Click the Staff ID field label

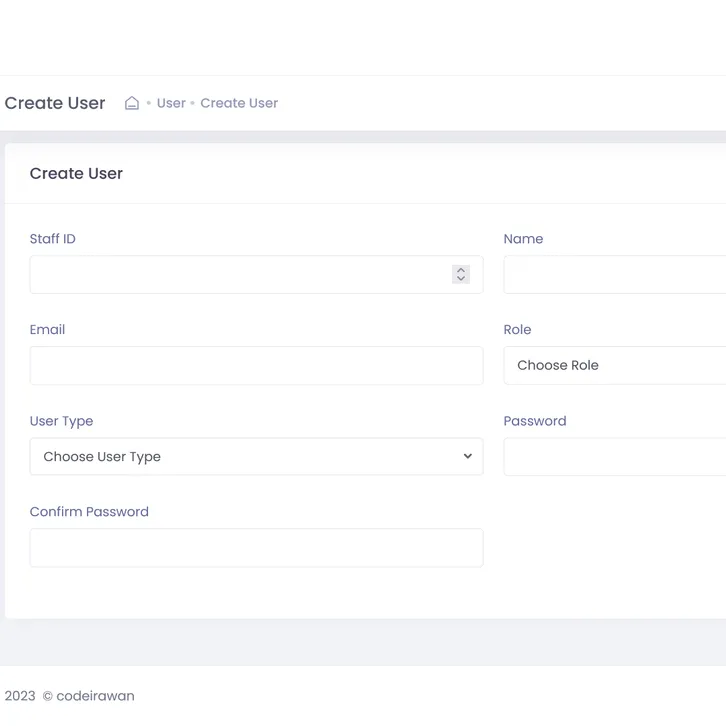53,239
